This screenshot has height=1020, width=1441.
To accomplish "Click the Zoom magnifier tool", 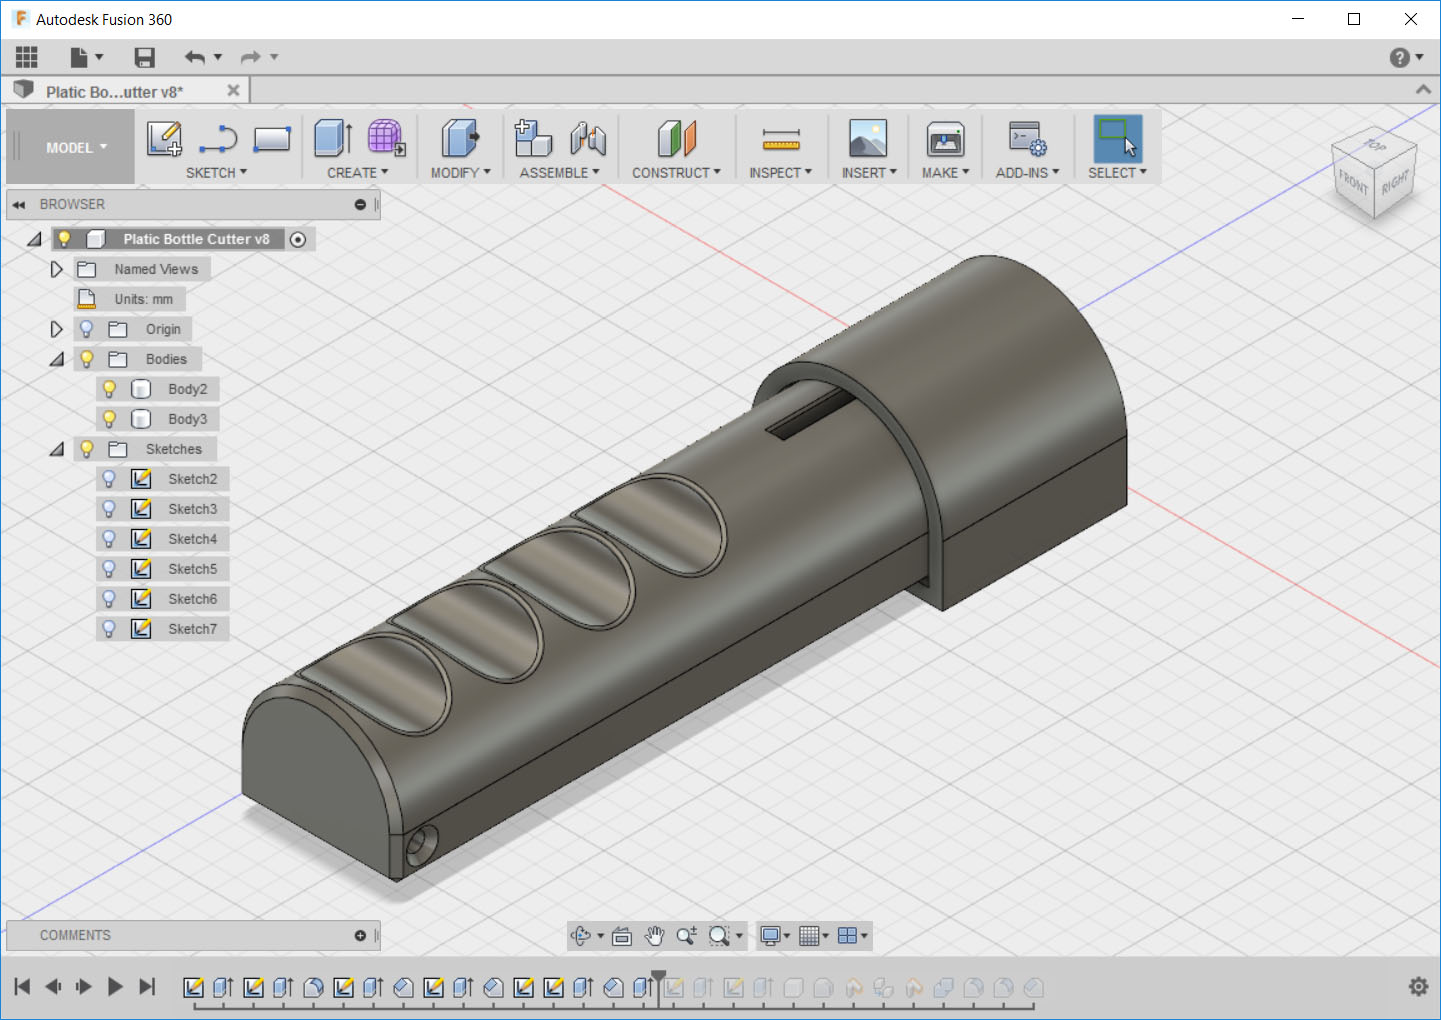I will [x=686, y=935].
